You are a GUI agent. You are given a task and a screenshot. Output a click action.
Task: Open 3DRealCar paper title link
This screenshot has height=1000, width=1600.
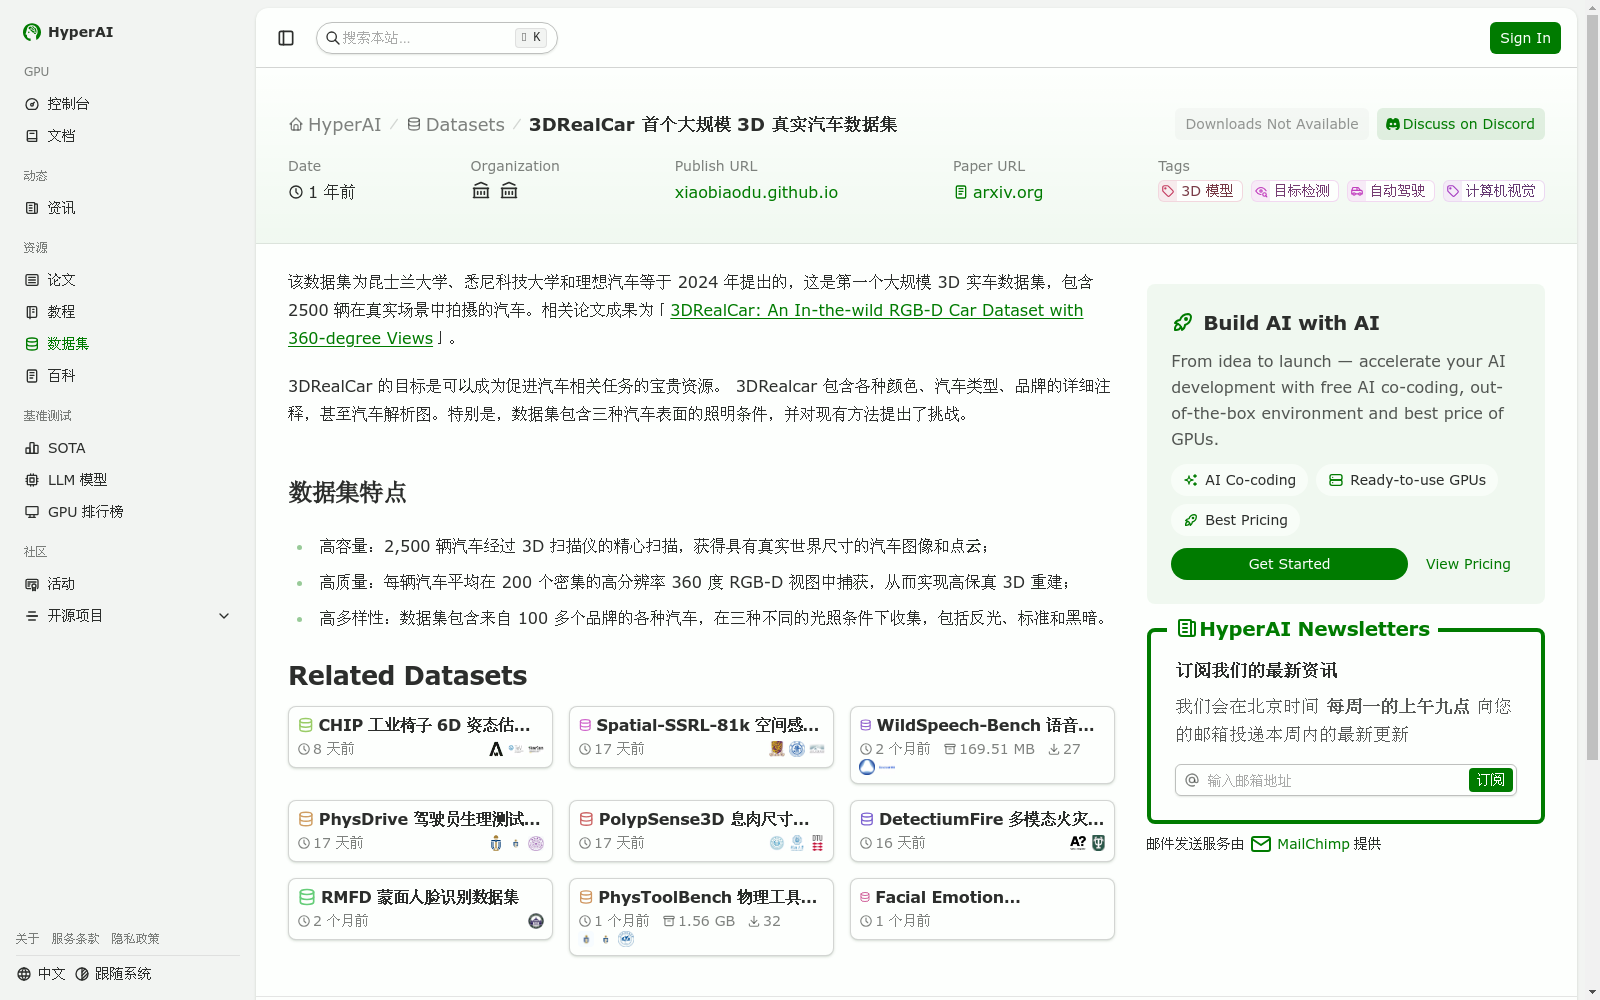(877, 310)
